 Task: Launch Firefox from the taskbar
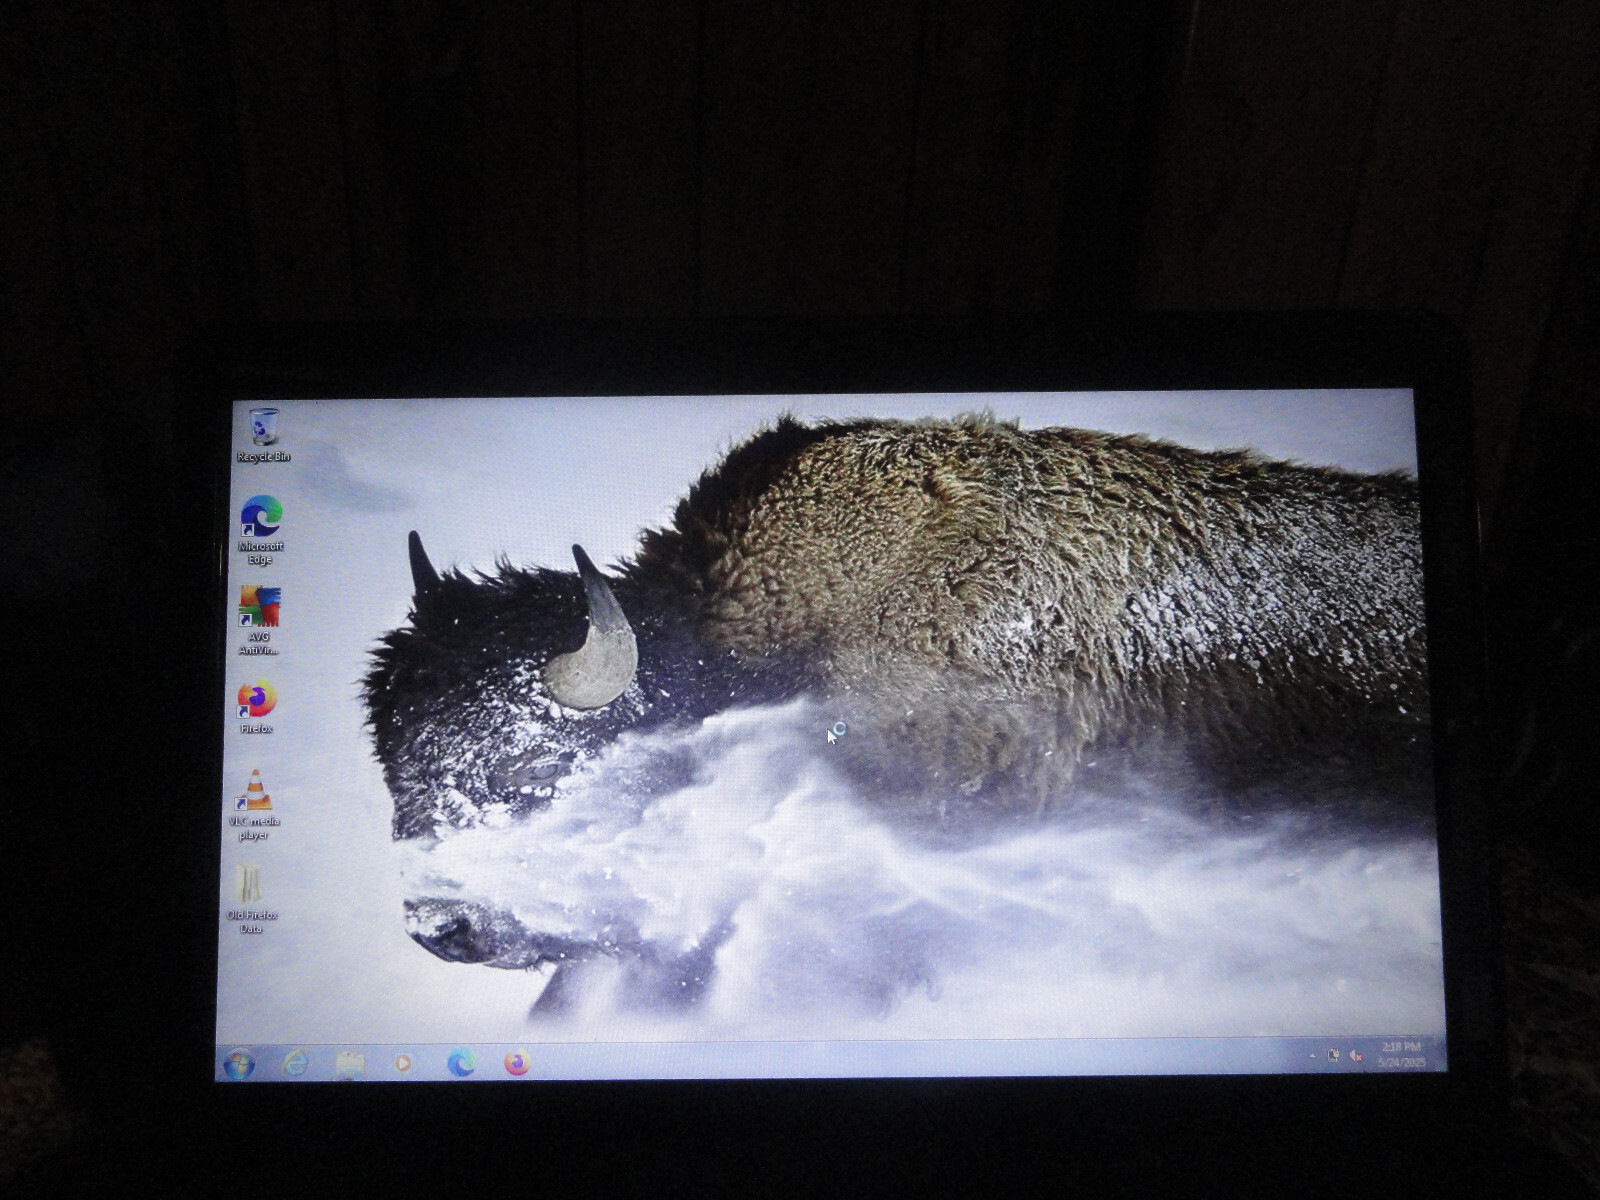517,1062
